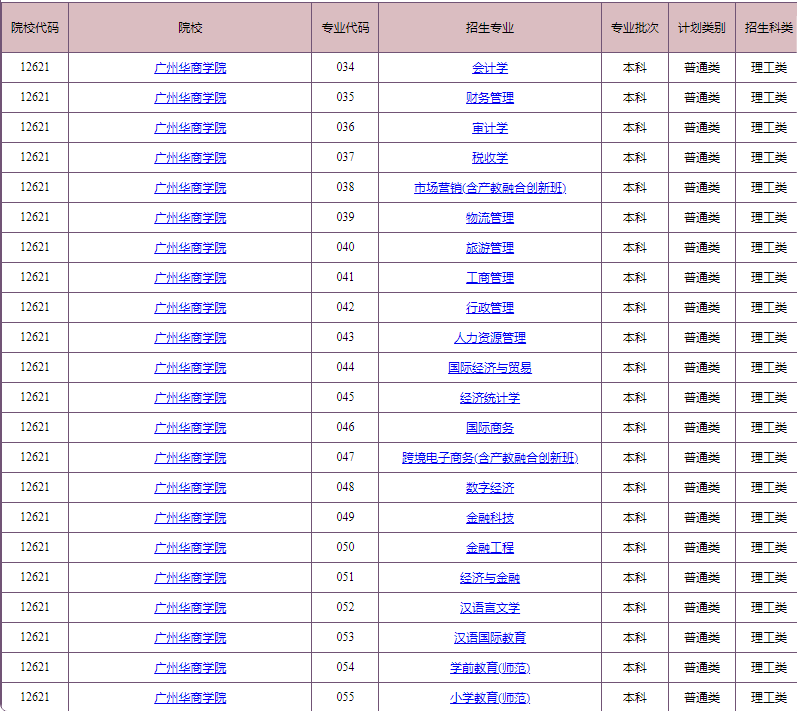Screen dimensions: 797x711
Task: Open 广州华商学院 link in row 039
Action: (190, 218)
